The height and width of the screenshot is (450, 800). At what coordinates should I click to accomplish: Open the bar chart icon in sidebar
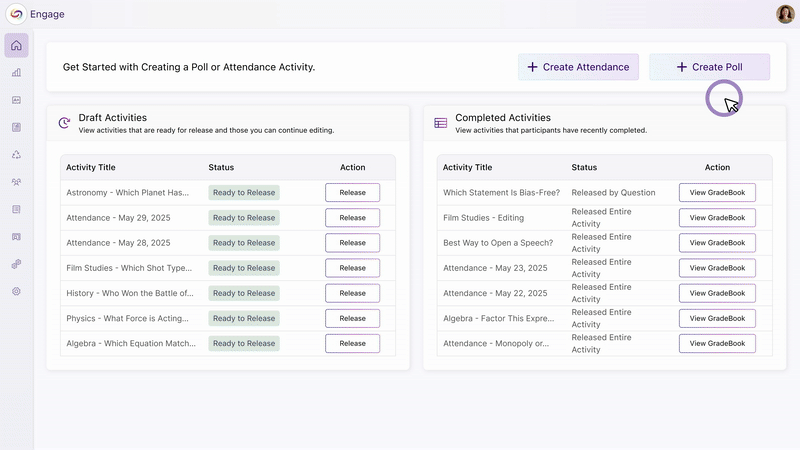coord(16,73)
